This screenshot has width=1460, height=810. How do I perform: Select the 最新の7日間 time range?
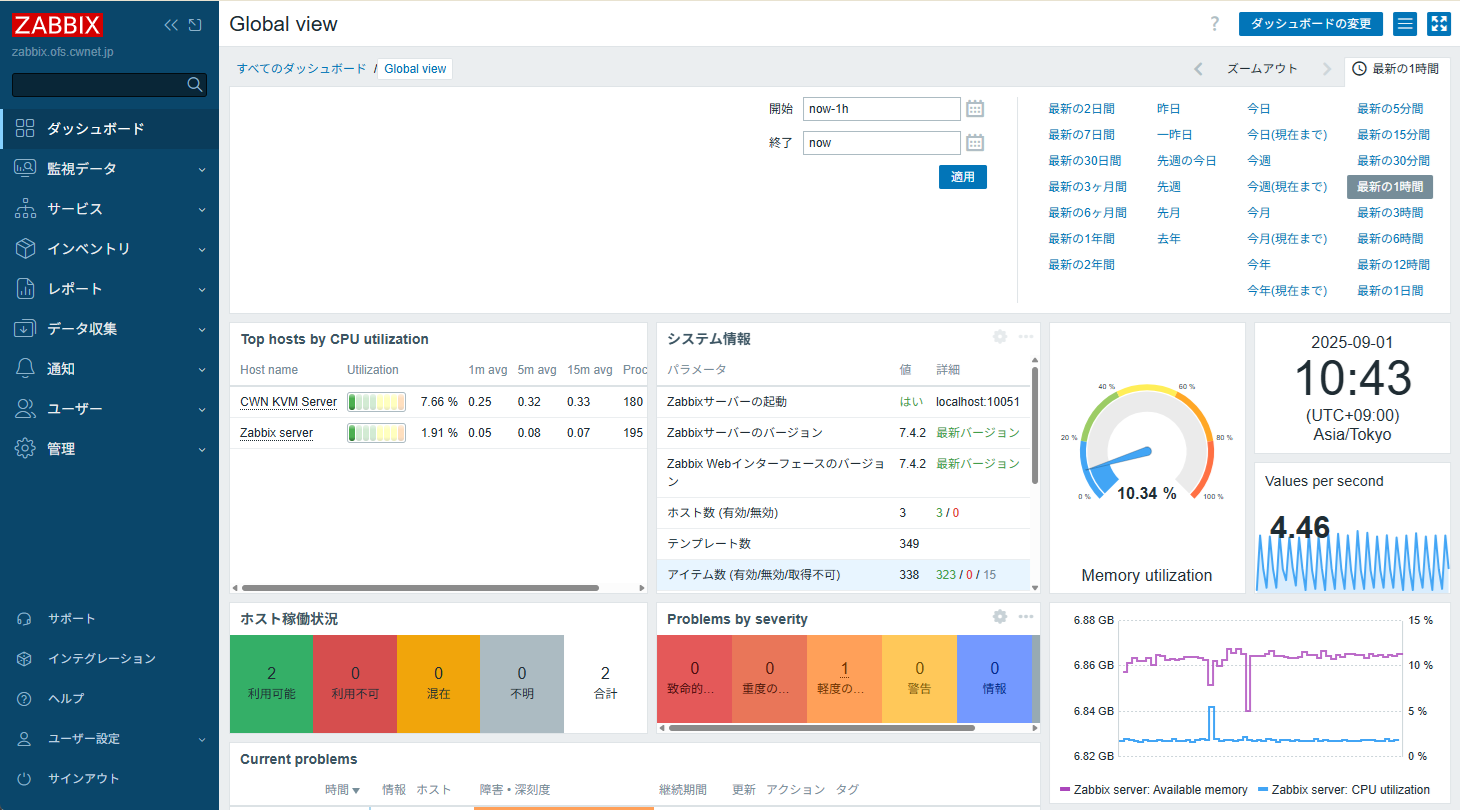(x=1081, y=135)
